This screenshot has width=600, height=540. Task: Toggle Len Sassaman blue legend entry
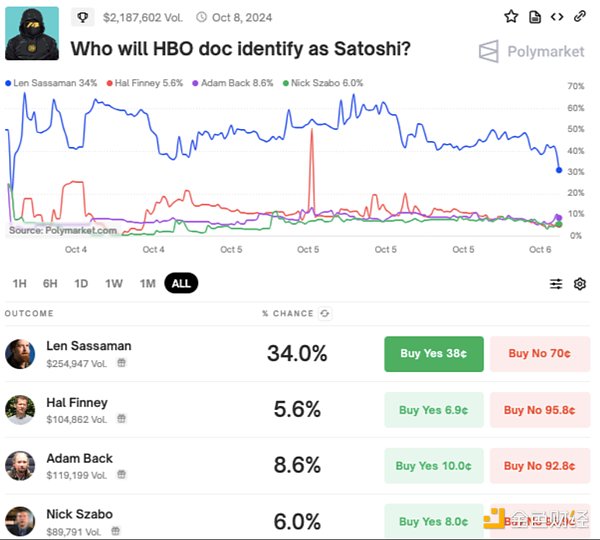pyautogui.click(x=52, y=82)
